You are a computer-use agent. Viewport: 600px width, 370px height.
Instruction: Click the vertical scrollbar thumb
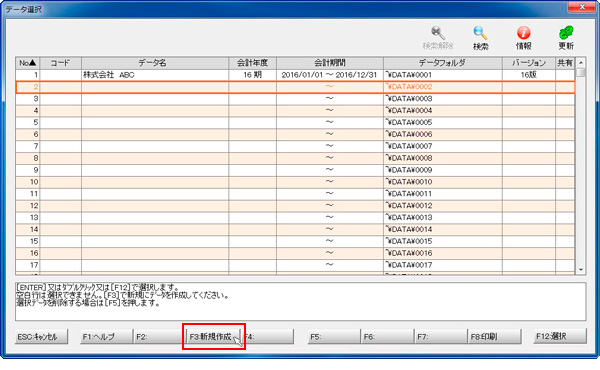point(581,72)
